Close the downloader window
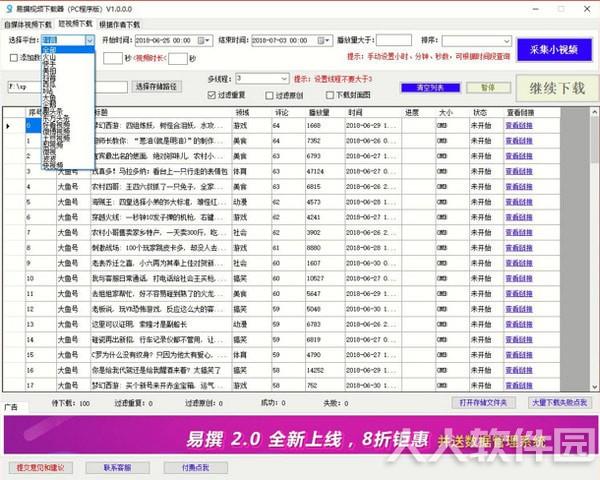600x480 pixels. pos(587,8)
